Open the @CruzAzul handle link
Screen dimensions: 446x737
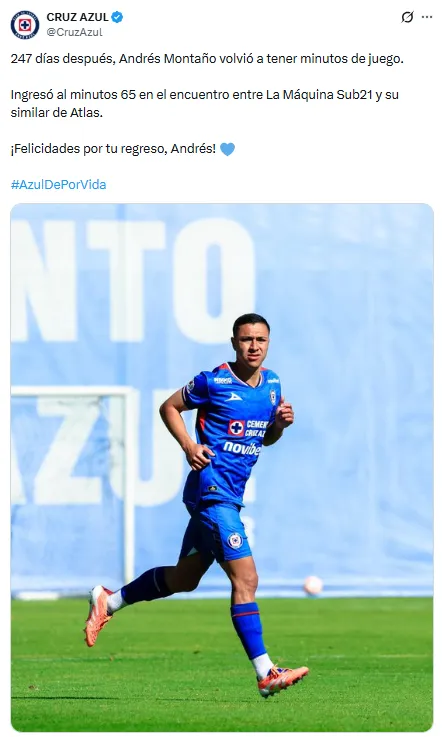tap(74, 32)
